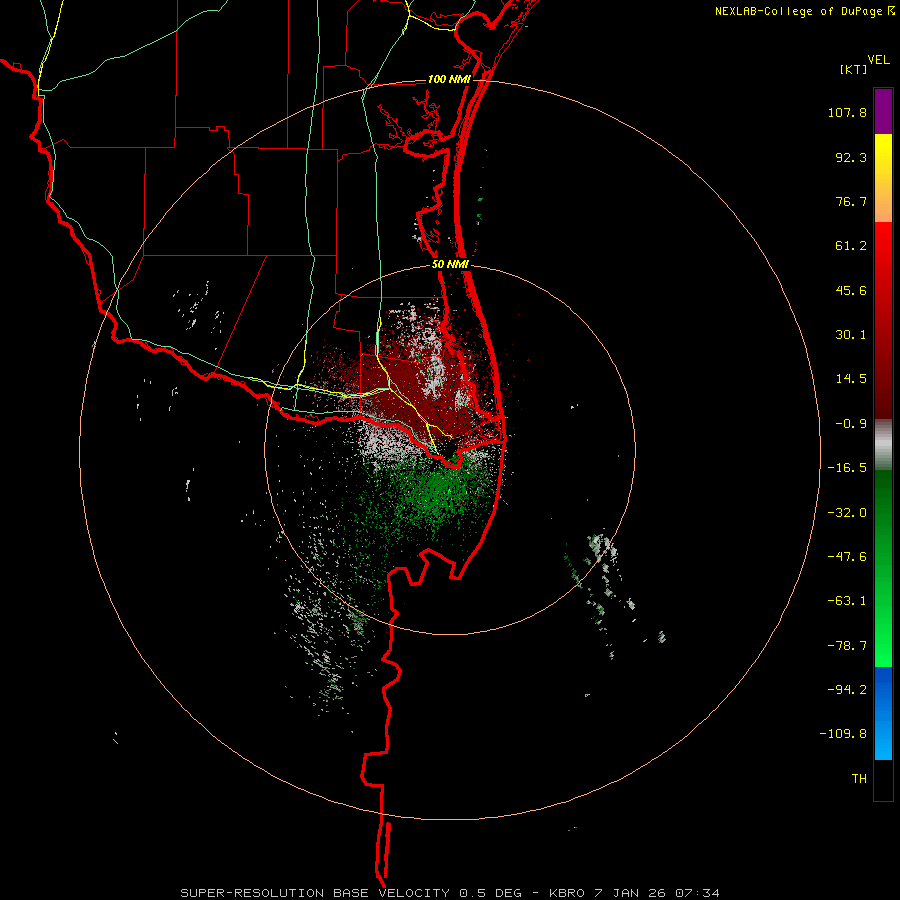The width and height of the screenshot is (900, 900).
Task: Click the -109.8 velocity scale value
Action: click(843, 734)
